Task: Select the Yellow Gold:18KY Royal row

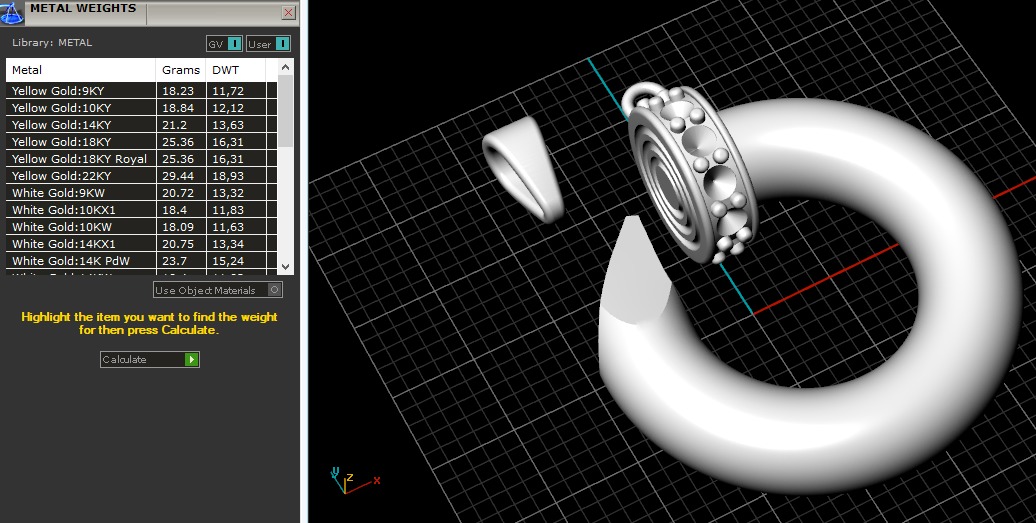Action: [141, 159]
